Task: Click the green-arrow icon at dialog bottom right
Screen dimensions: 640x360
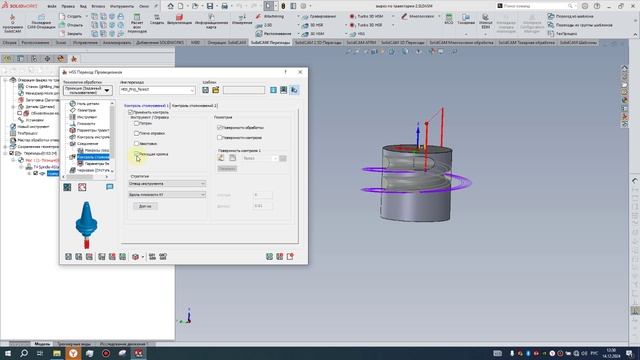Action: pyautogui.click(x=269, y=256)
